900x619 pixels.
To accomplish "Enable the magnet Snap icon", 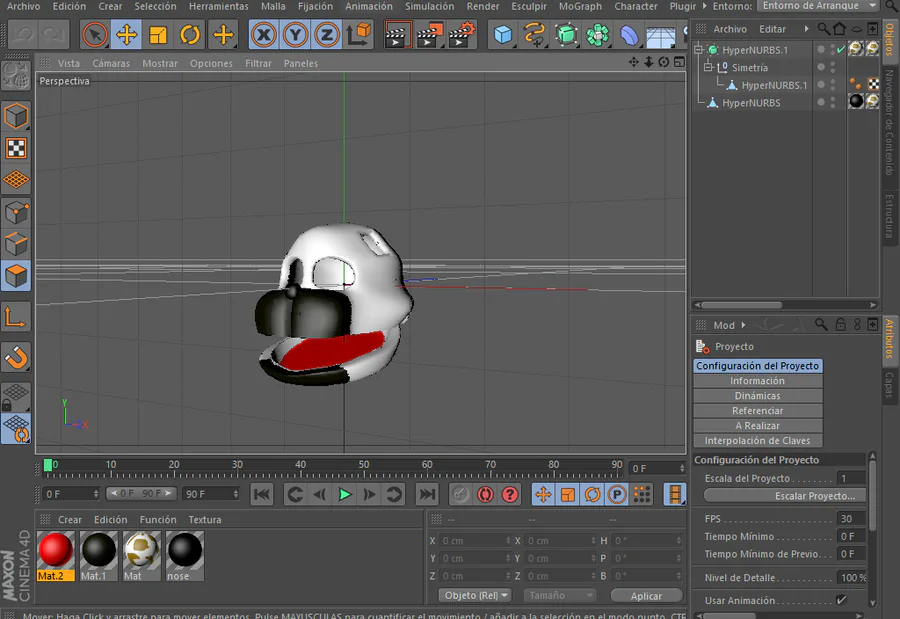I will click(x=16, y=357).
